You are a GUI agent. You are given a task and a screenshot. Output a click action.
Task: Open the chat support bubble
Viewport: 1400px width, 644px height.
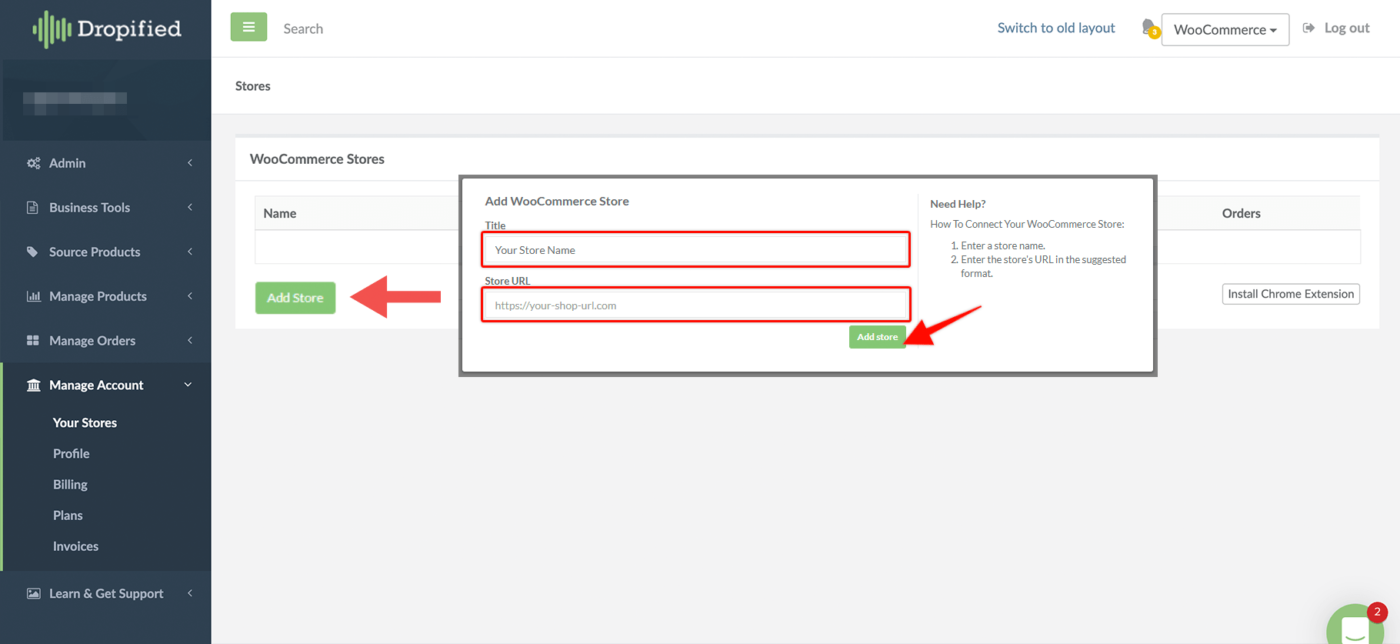click(1356, 627)
